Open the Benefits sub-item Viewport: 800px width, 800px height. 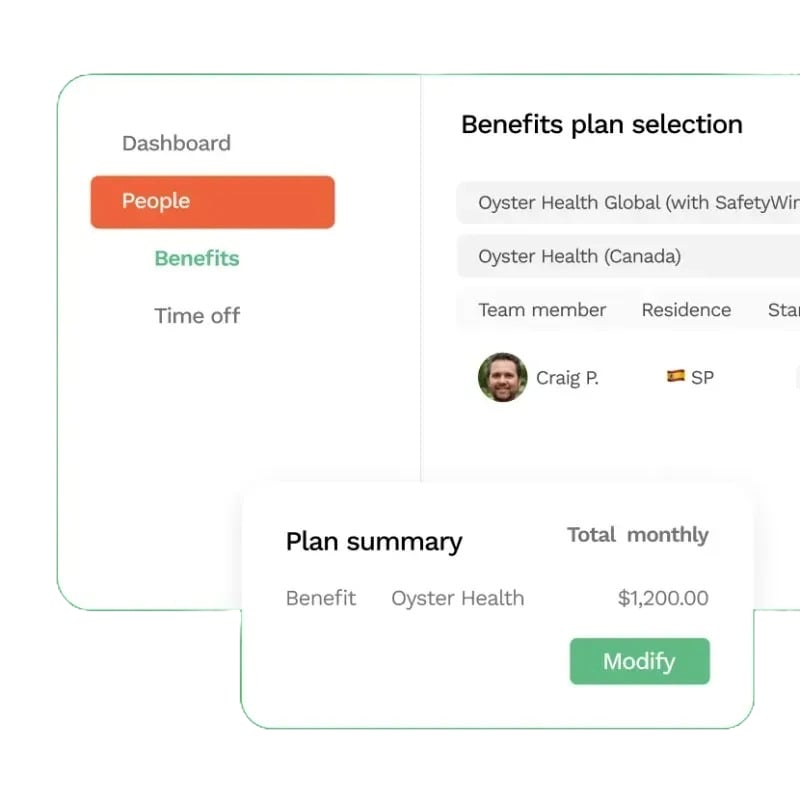click(x=197, y=258)
